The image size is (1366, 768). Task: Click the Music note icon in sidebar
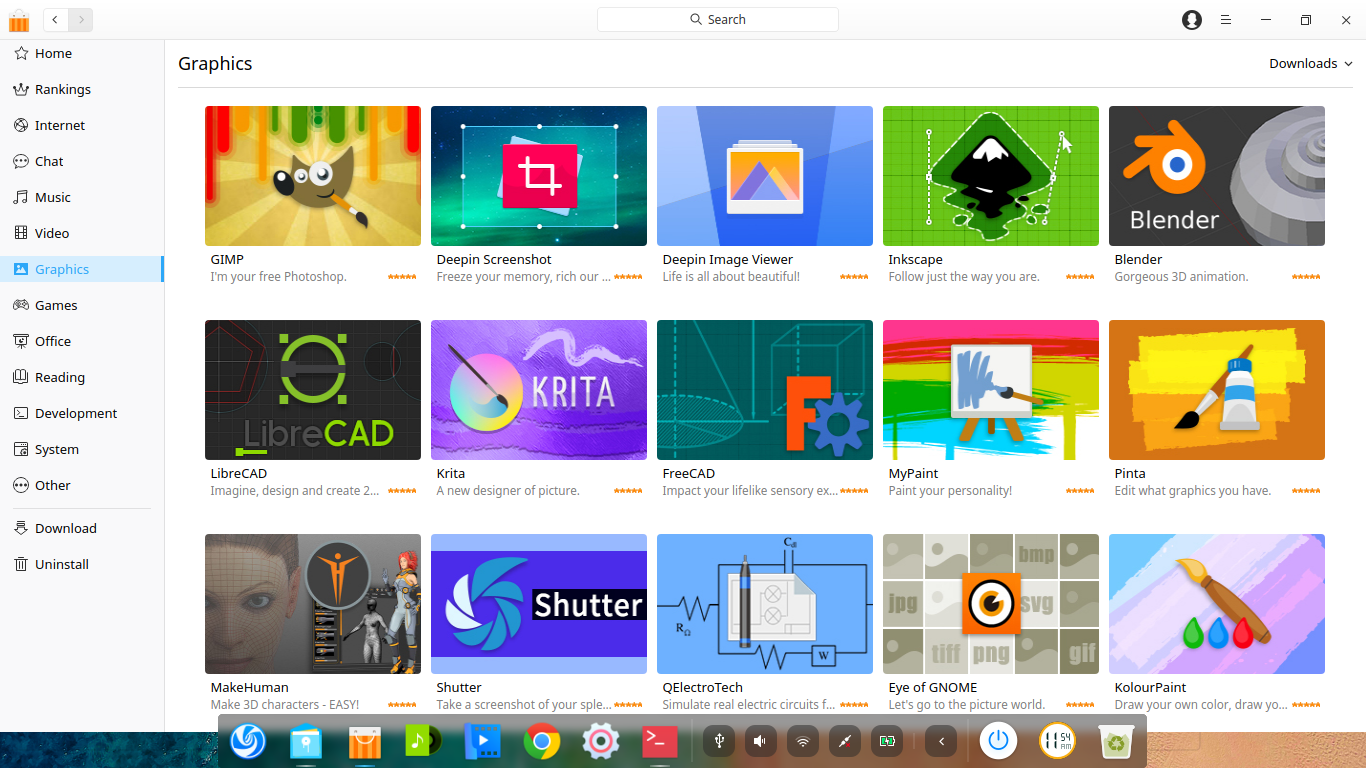pyautogui.click(x=20, y=197)
